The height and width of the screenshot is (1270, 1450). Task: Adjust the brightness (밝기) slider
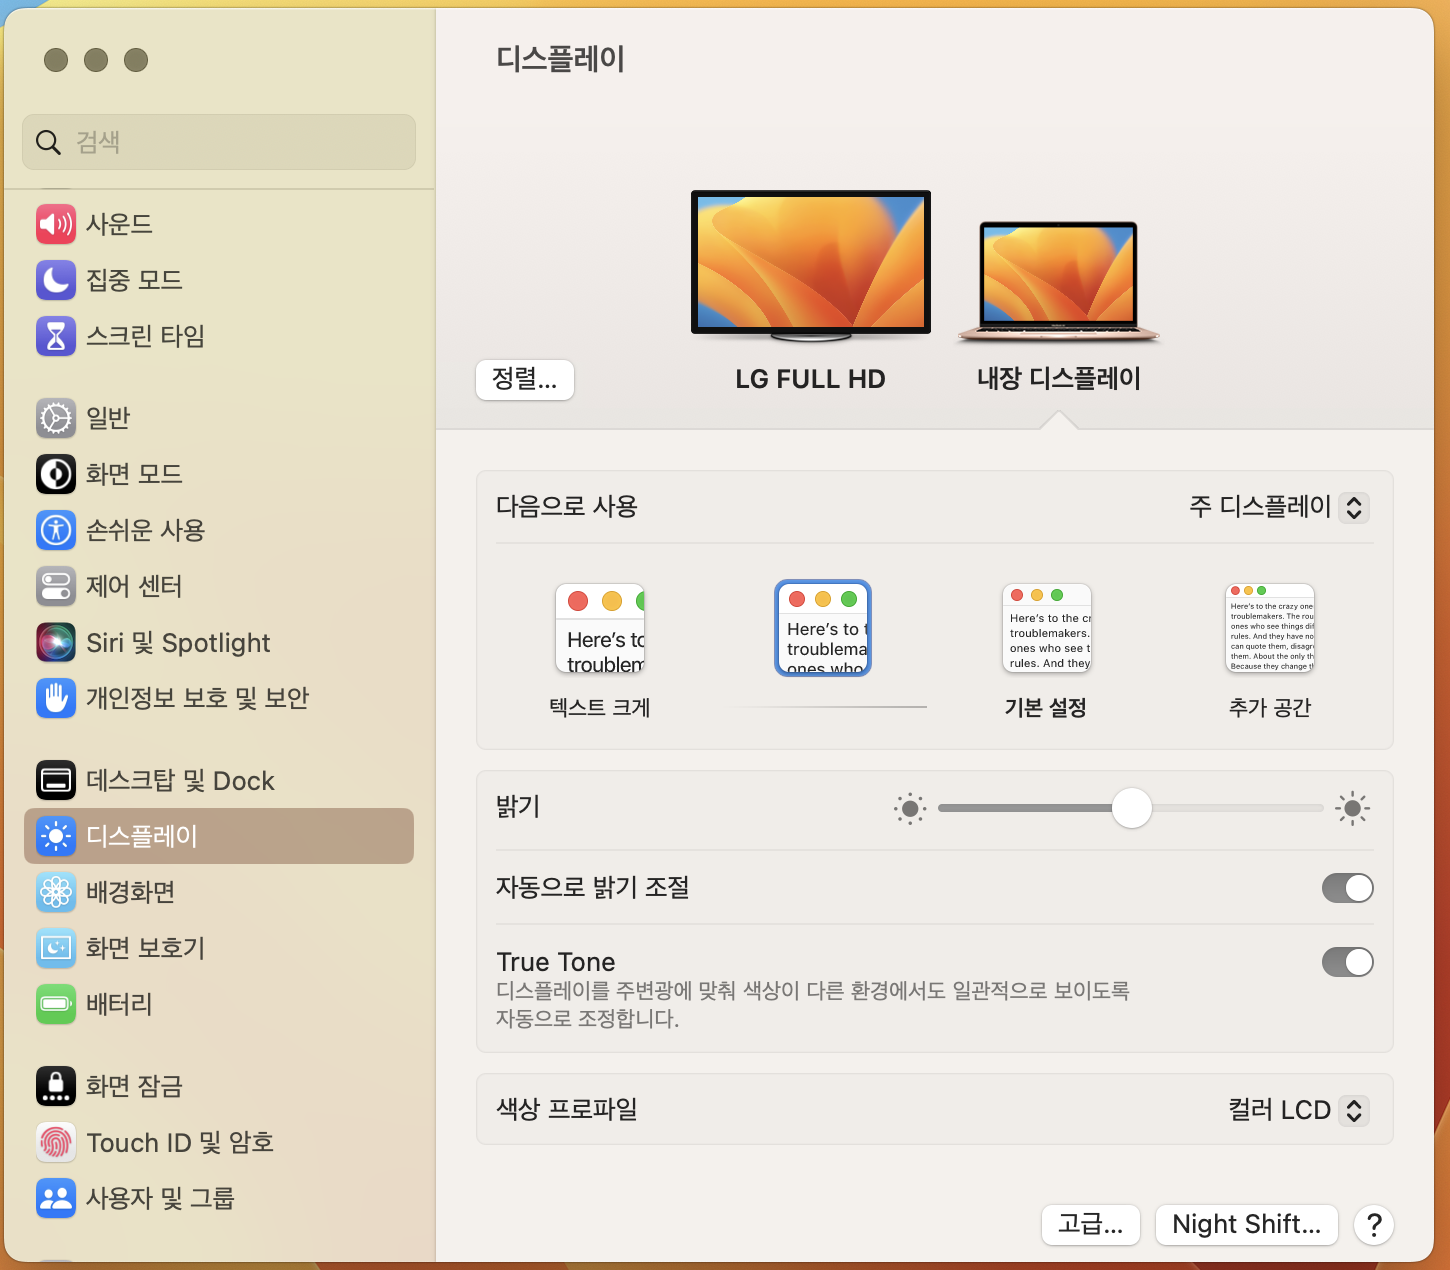point(1131,808)
